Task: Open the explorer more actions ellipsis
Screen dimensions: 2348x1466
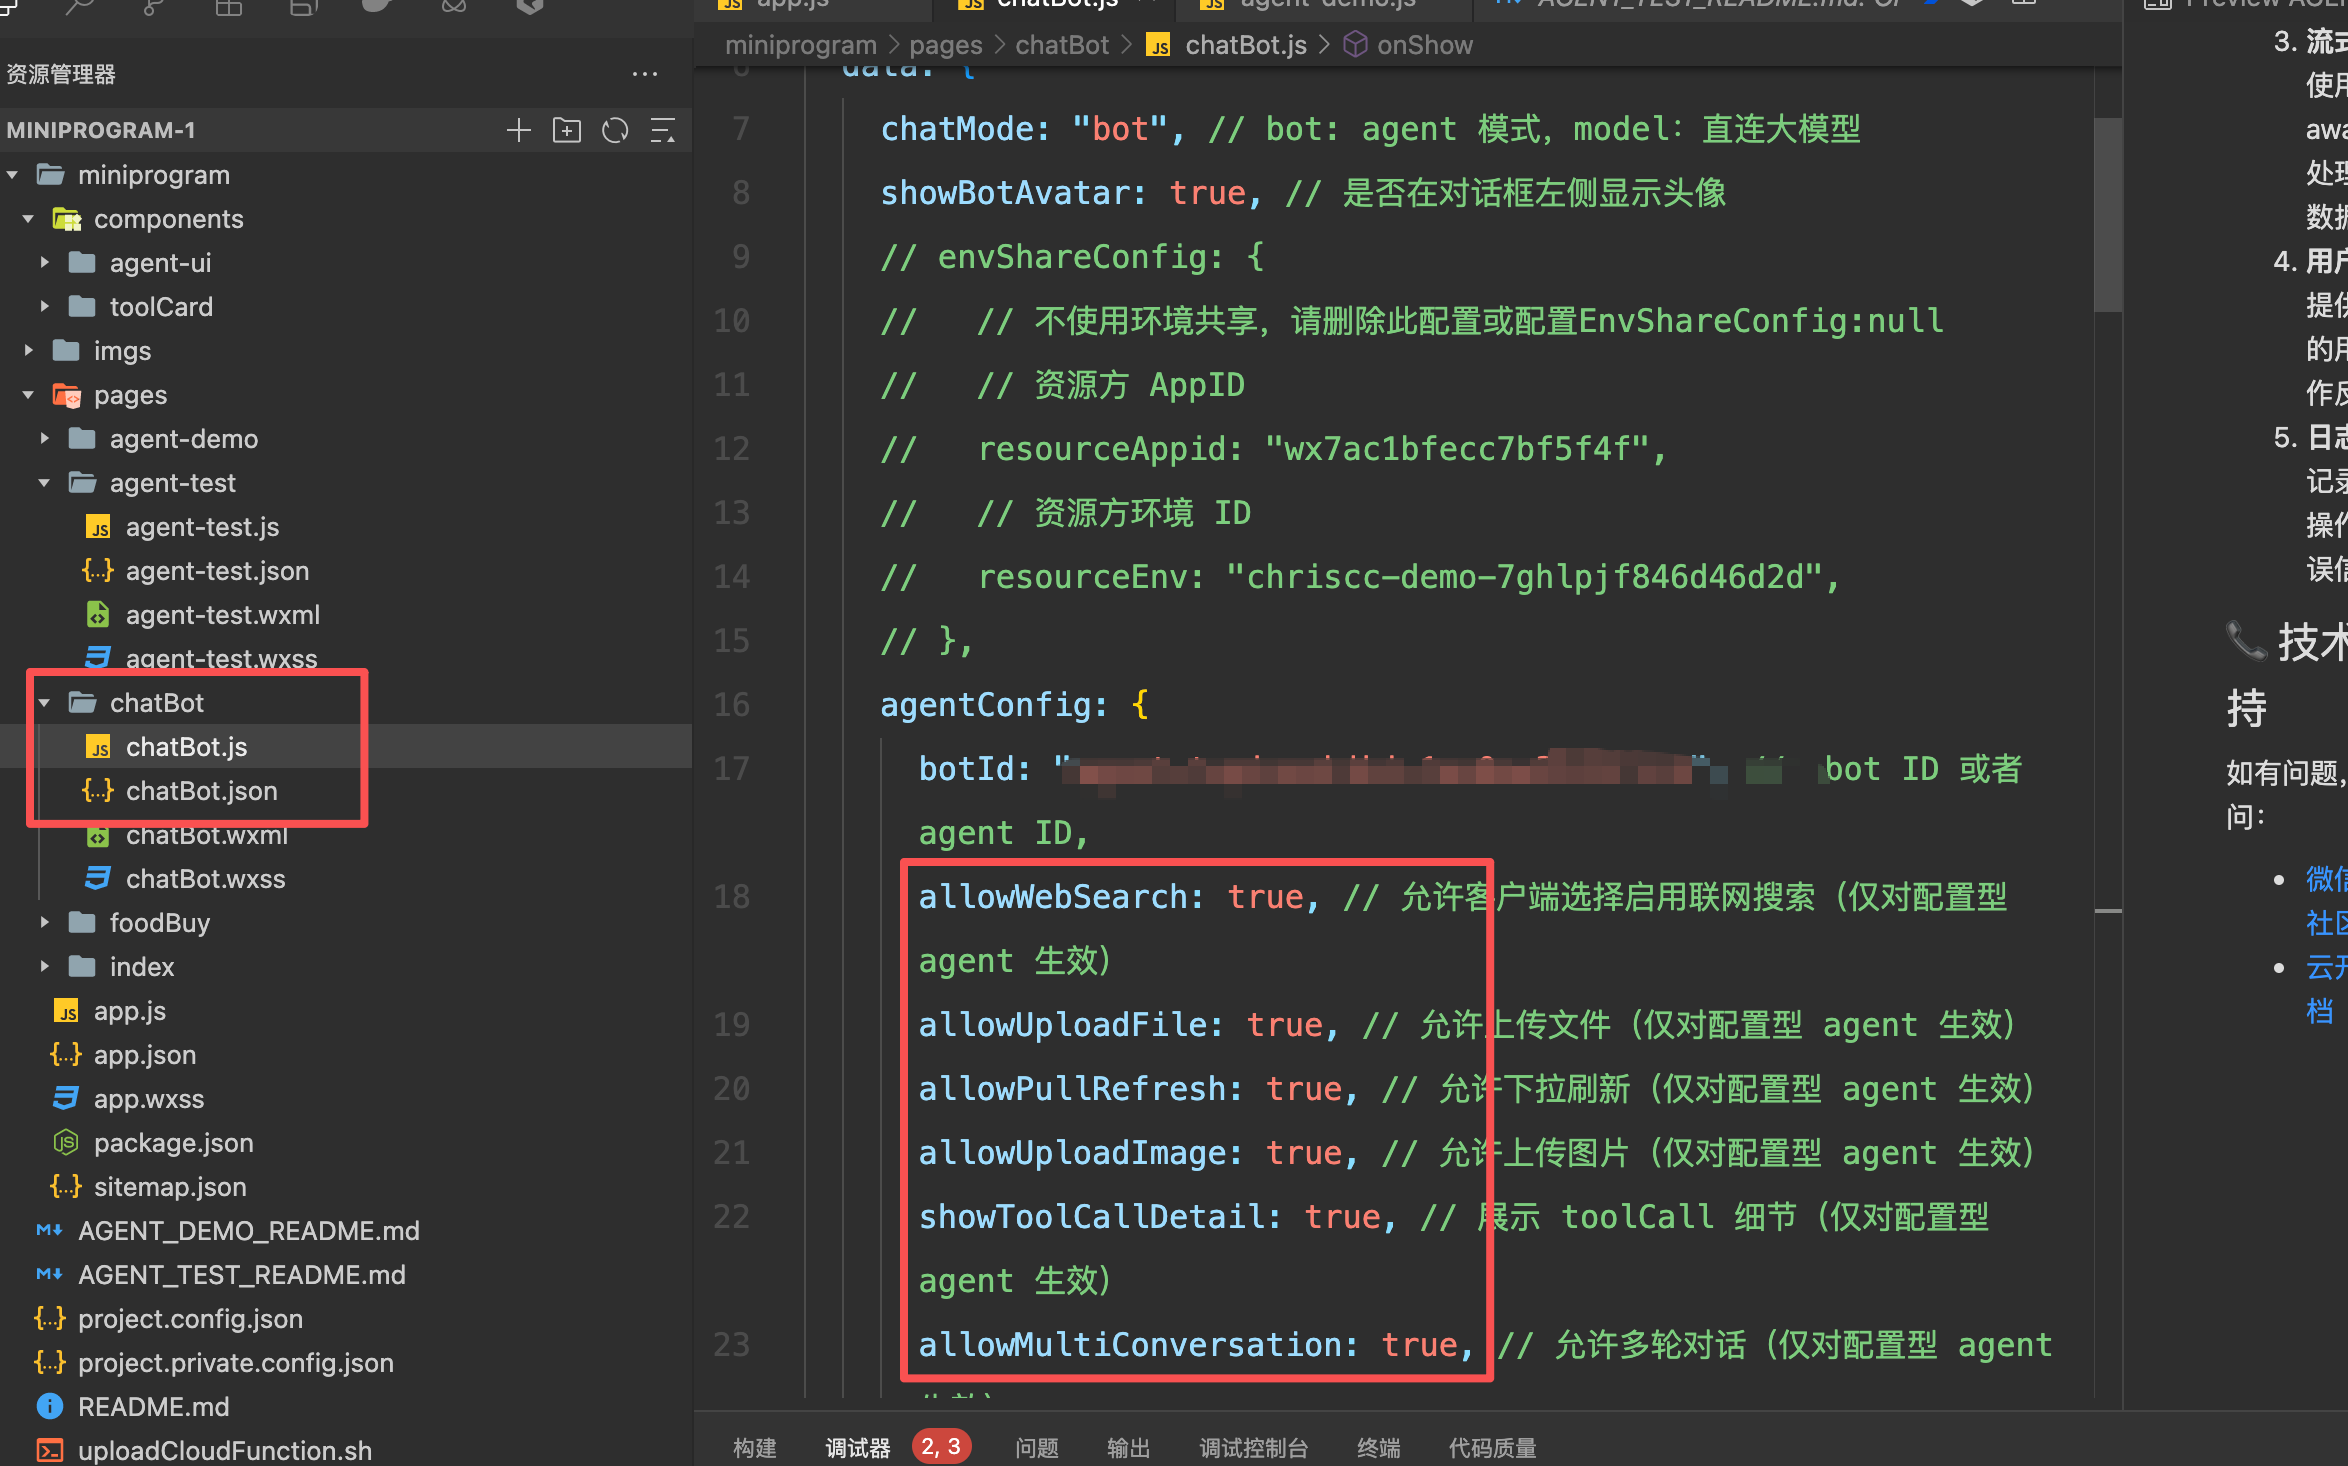Action: click(x=645, y=74)
